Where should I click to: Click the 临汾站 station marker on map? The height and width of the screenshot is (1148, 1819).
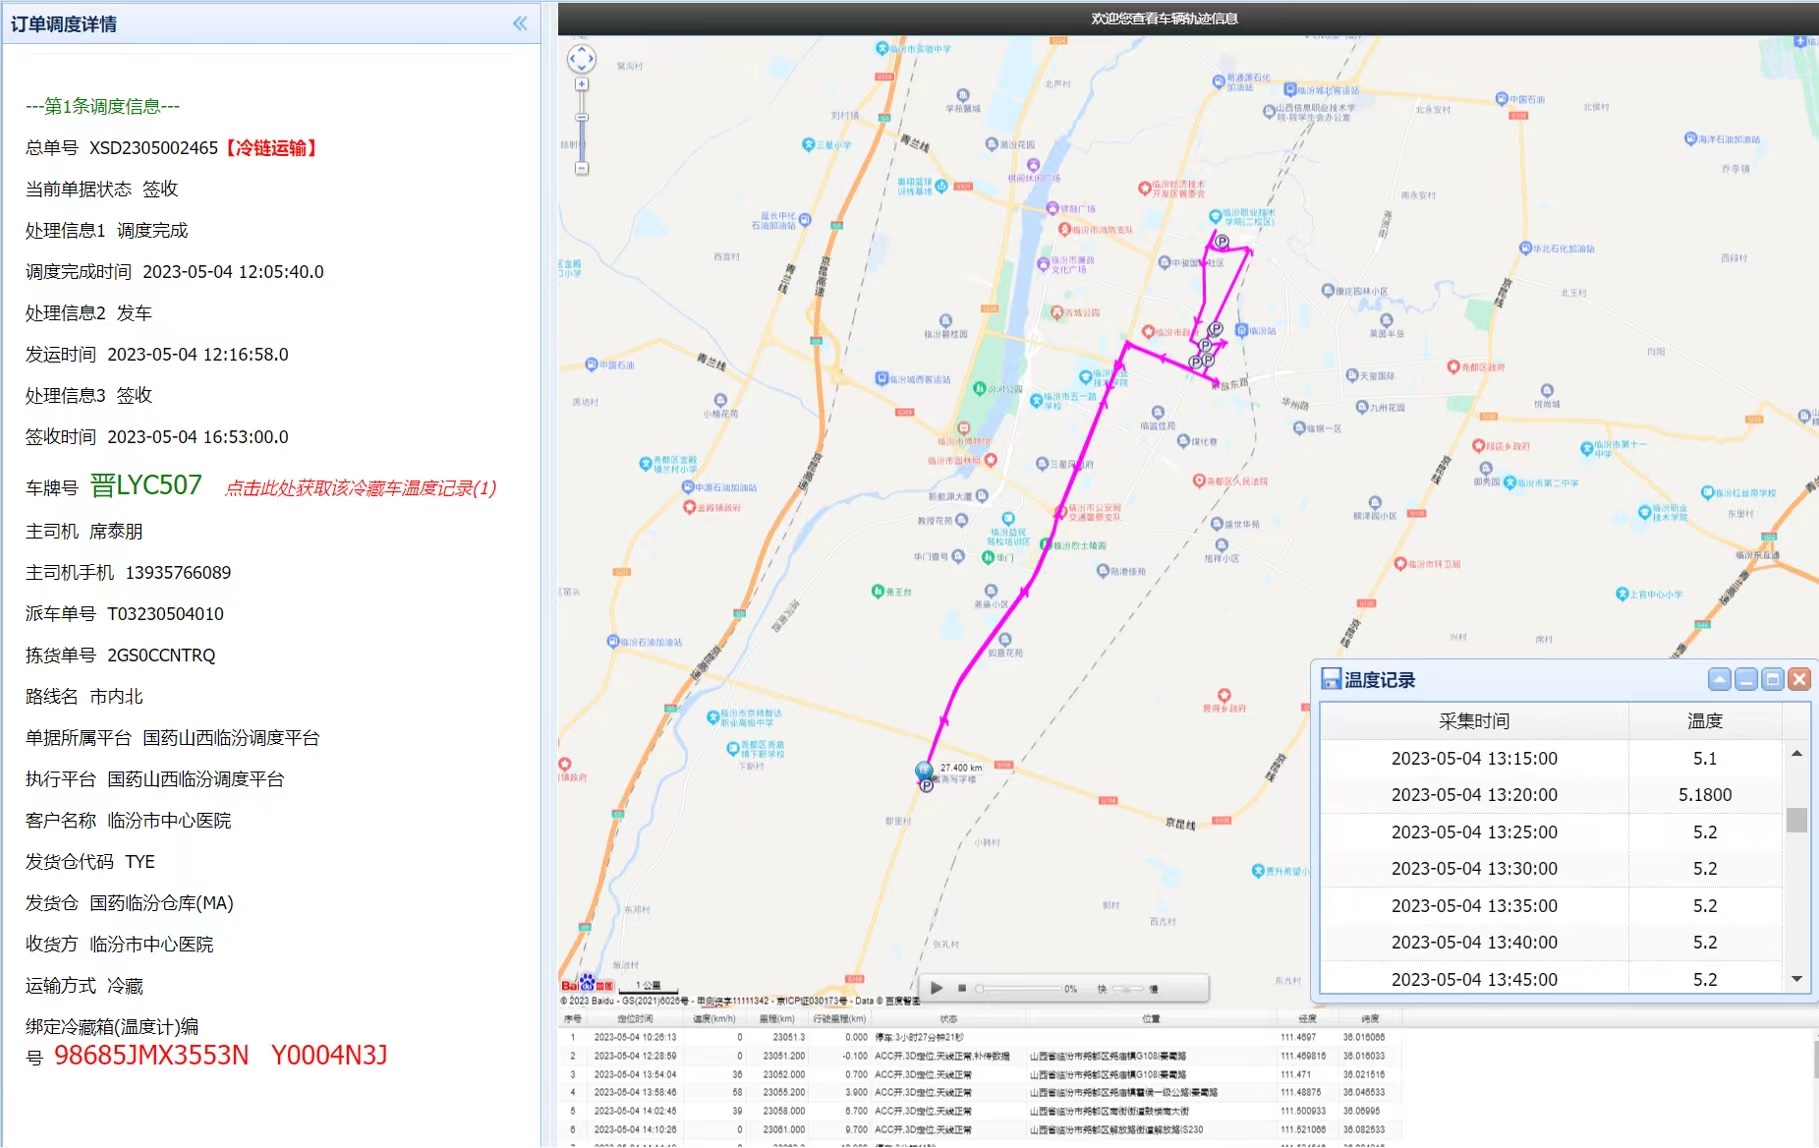(x=1241, y=330)
